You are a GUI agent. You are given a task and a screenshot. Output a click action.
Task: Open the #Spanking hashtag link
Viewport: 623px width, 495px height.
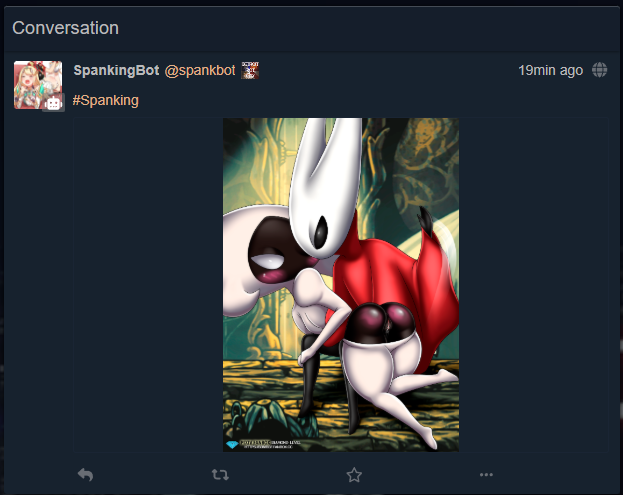105,100
